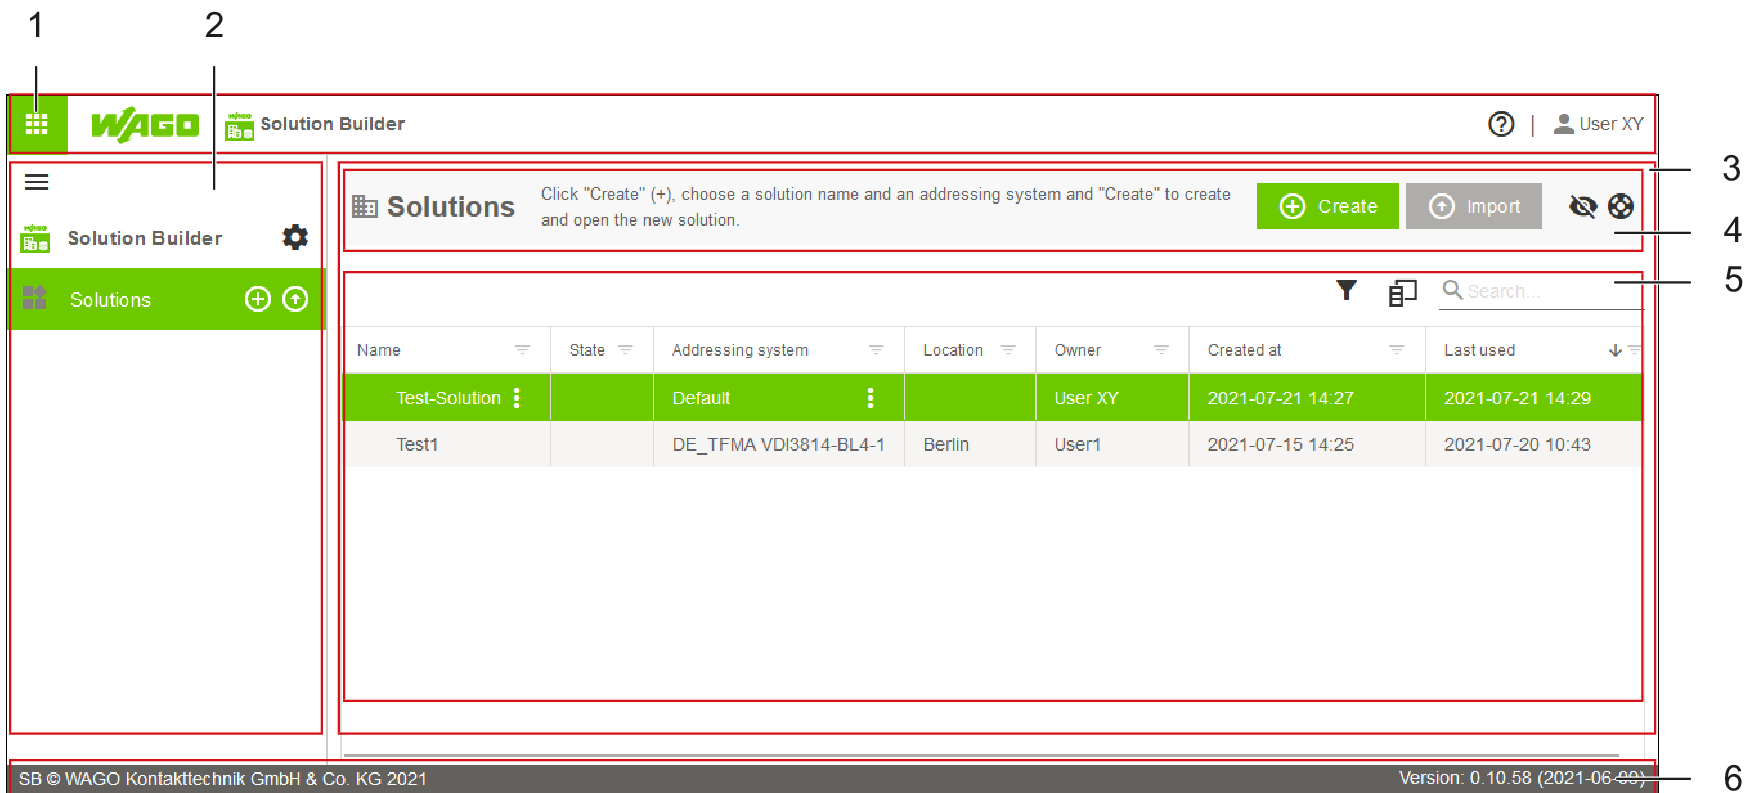Open the User XY account menu
Image resolution: width=1751 pixels, height=793 pixels.
[x=1598, y=124]
